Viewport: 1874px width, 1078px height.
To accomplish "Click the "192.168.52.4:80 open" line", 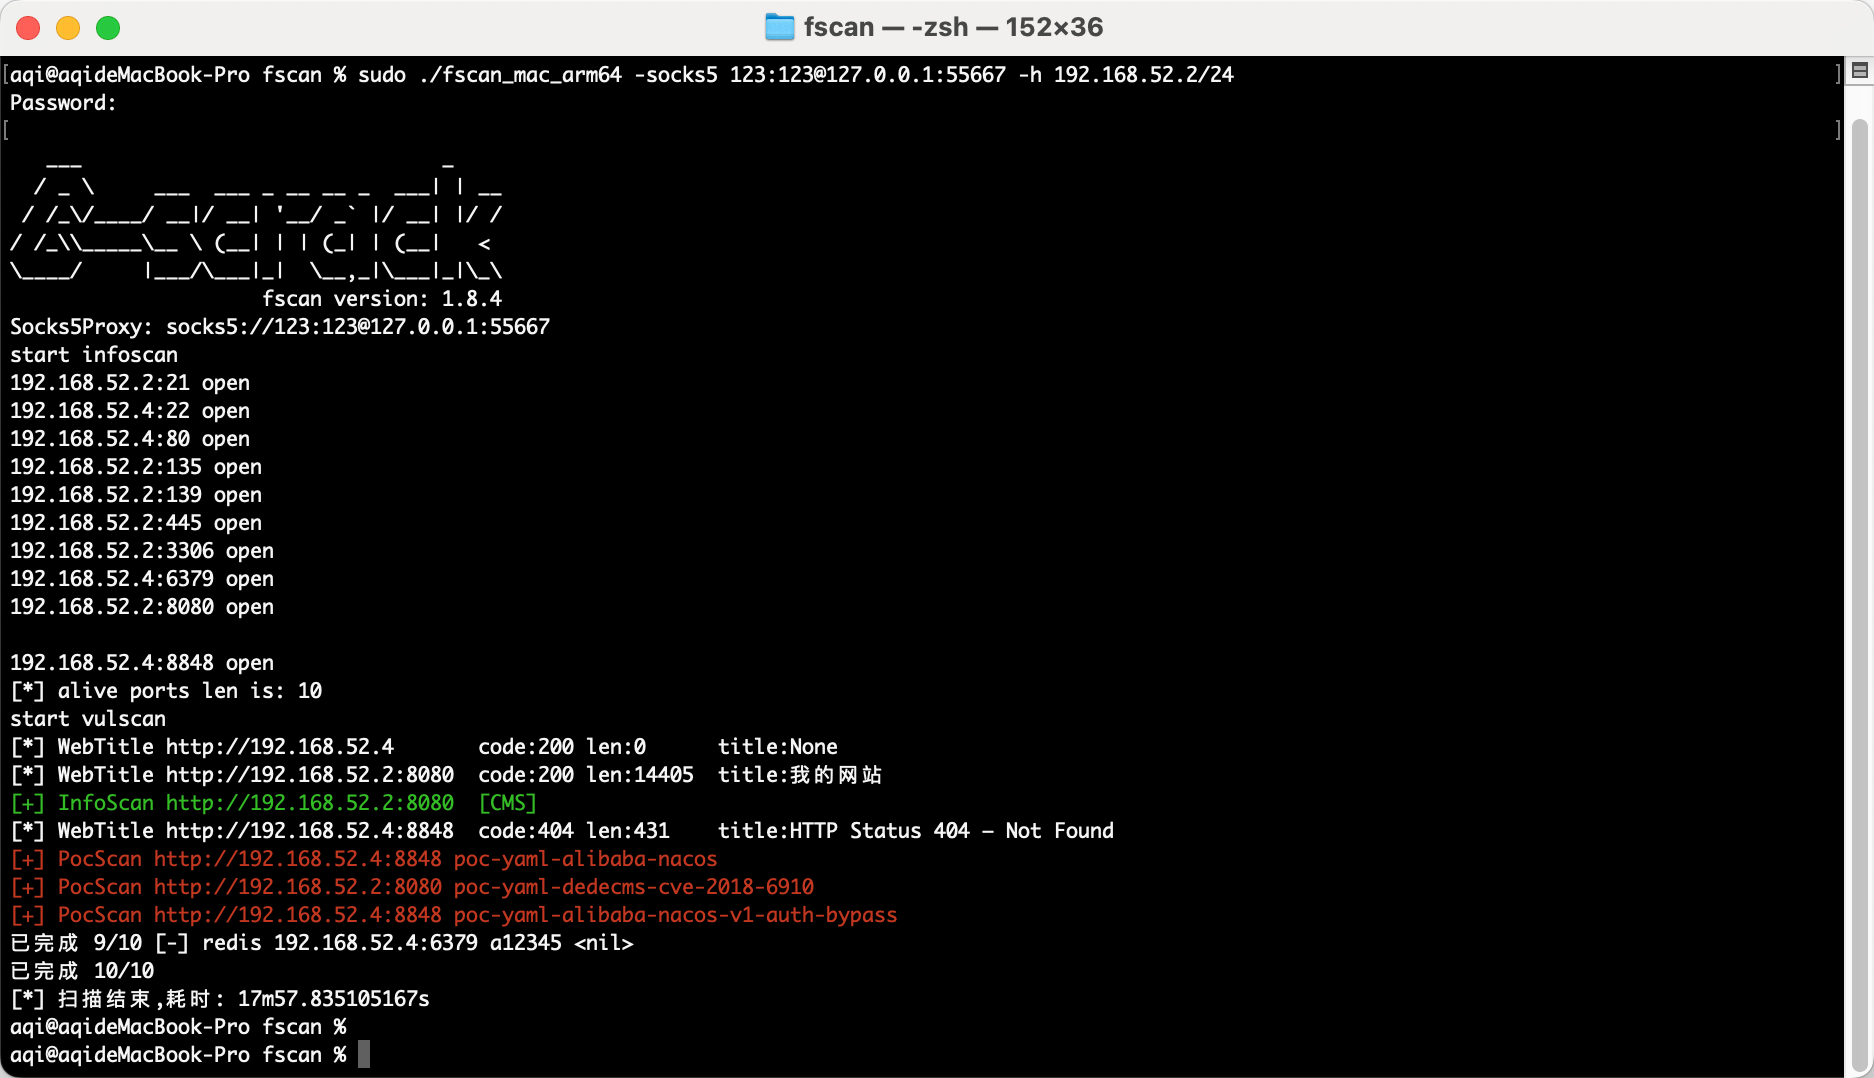I will 130,439.
